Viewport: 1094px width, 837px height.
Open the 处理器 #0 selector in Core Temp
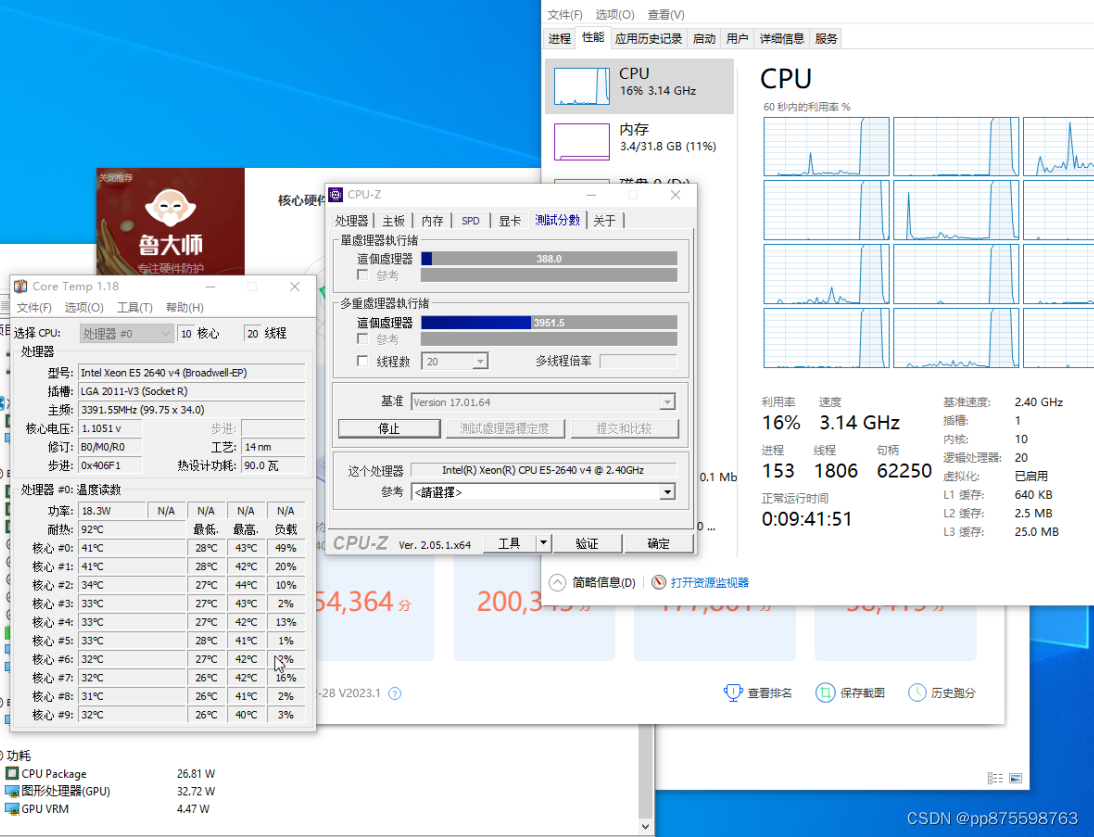pos(126,333)
